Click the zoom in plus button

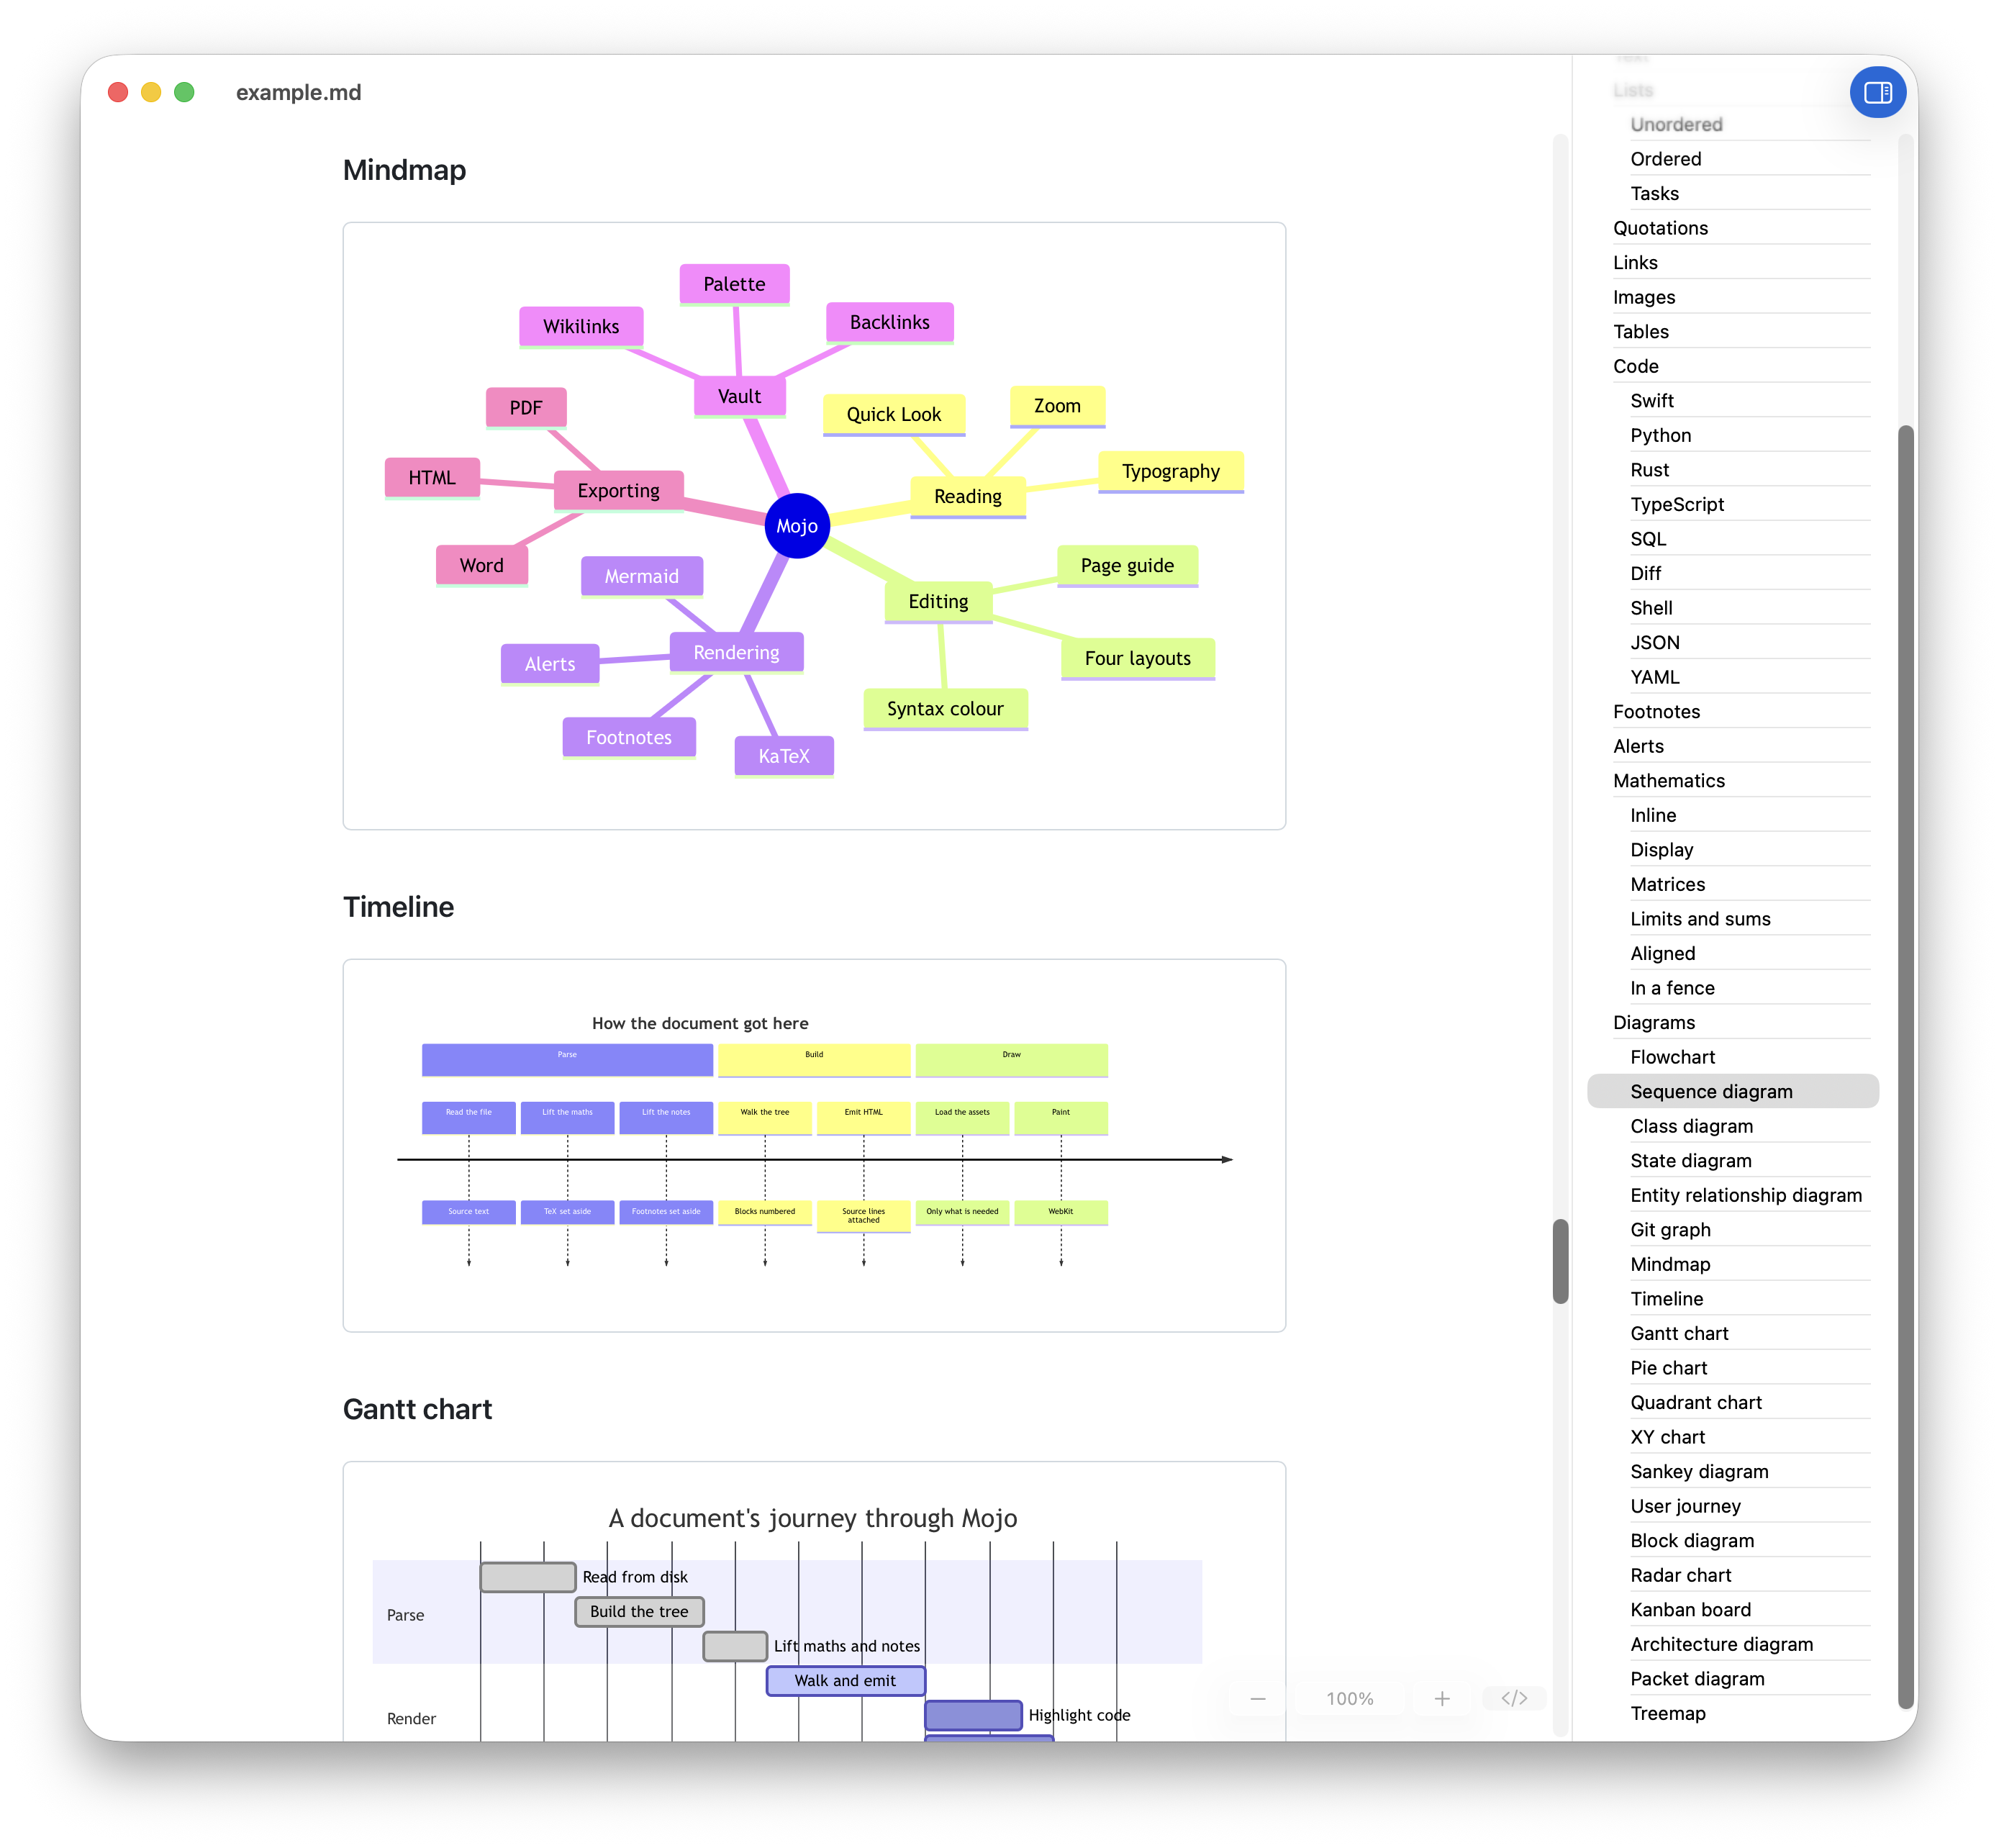click(1441, 1698)
